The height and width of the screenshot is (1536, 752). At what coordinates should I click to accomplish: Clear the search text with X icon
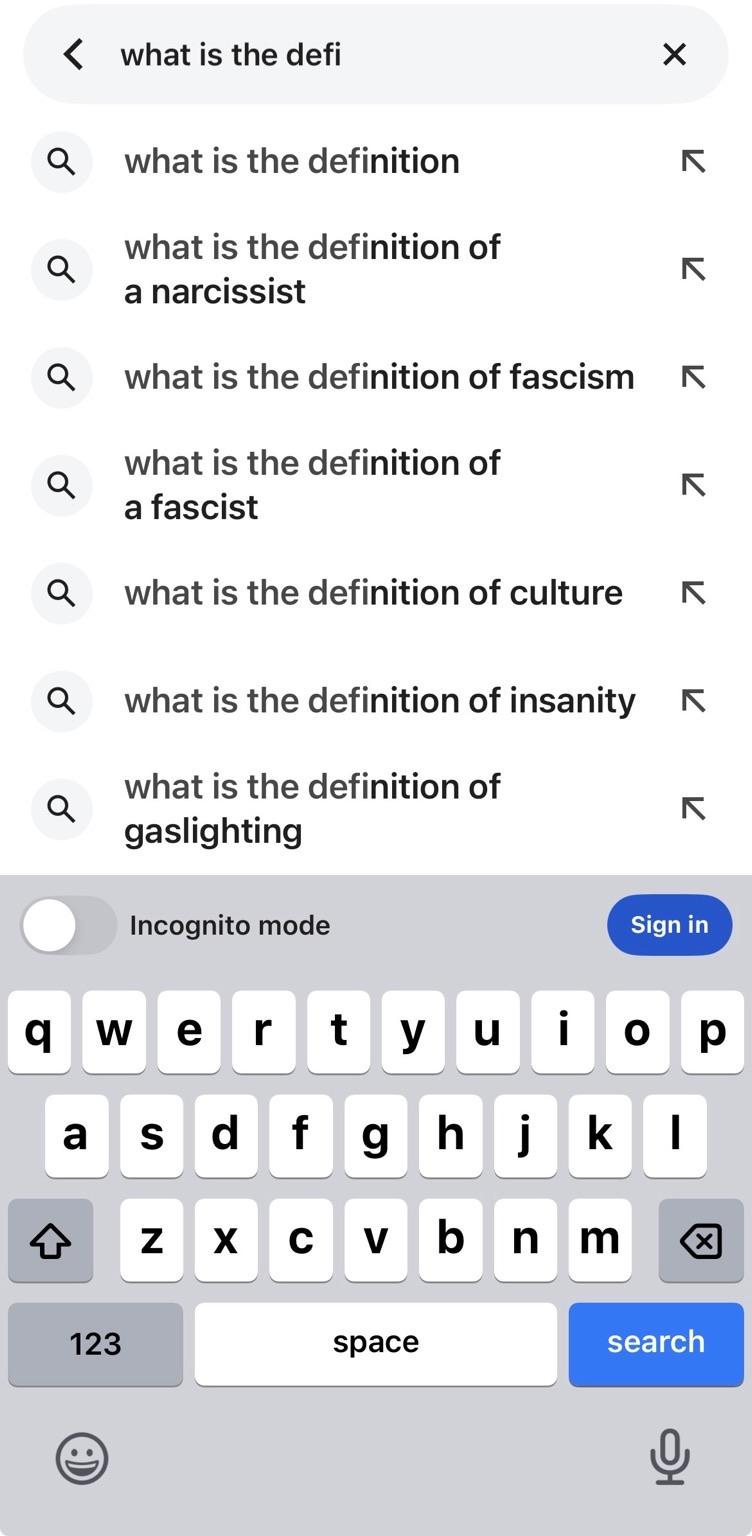pyautogui.click(x=675, y=54)
